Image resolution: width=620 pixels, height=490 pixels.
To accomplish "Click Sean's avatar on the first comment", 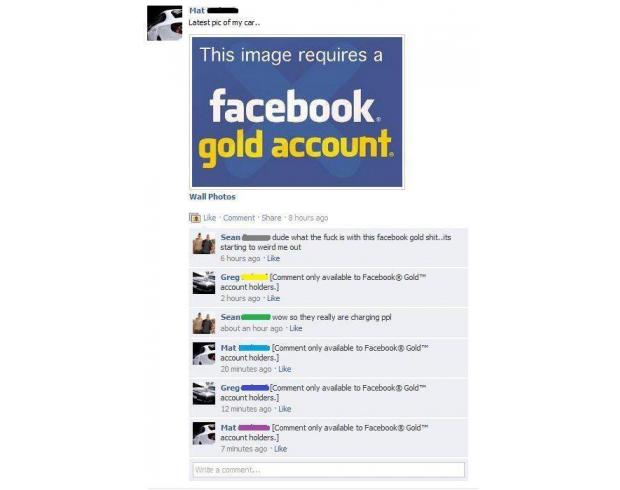I will coord(204,243).
